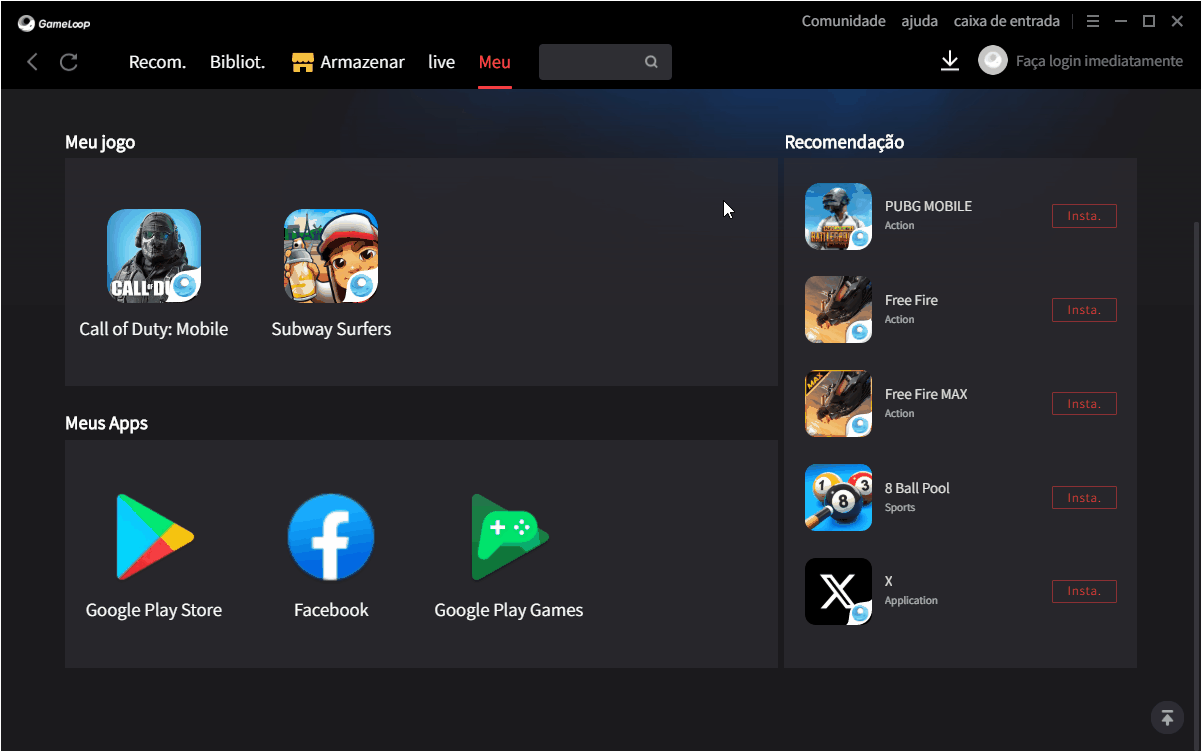1202x752 pixels.
Task: Open the Google Play Store app
Action: click(154, 537)
